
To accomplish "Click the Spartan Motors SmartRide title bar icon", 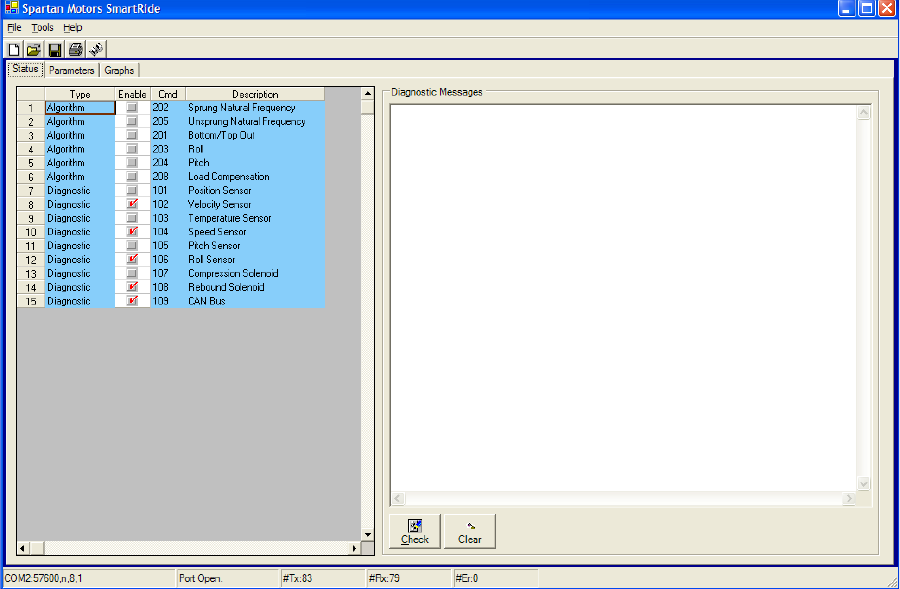I will (11, 8).
